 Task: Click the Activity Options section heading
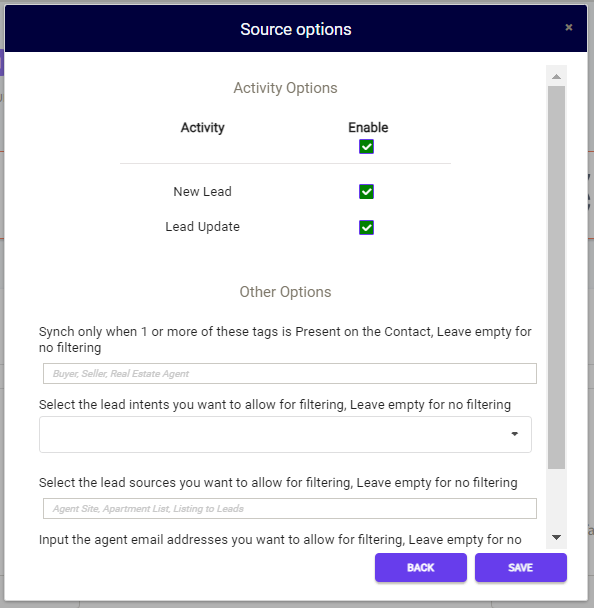pos(285,88)
